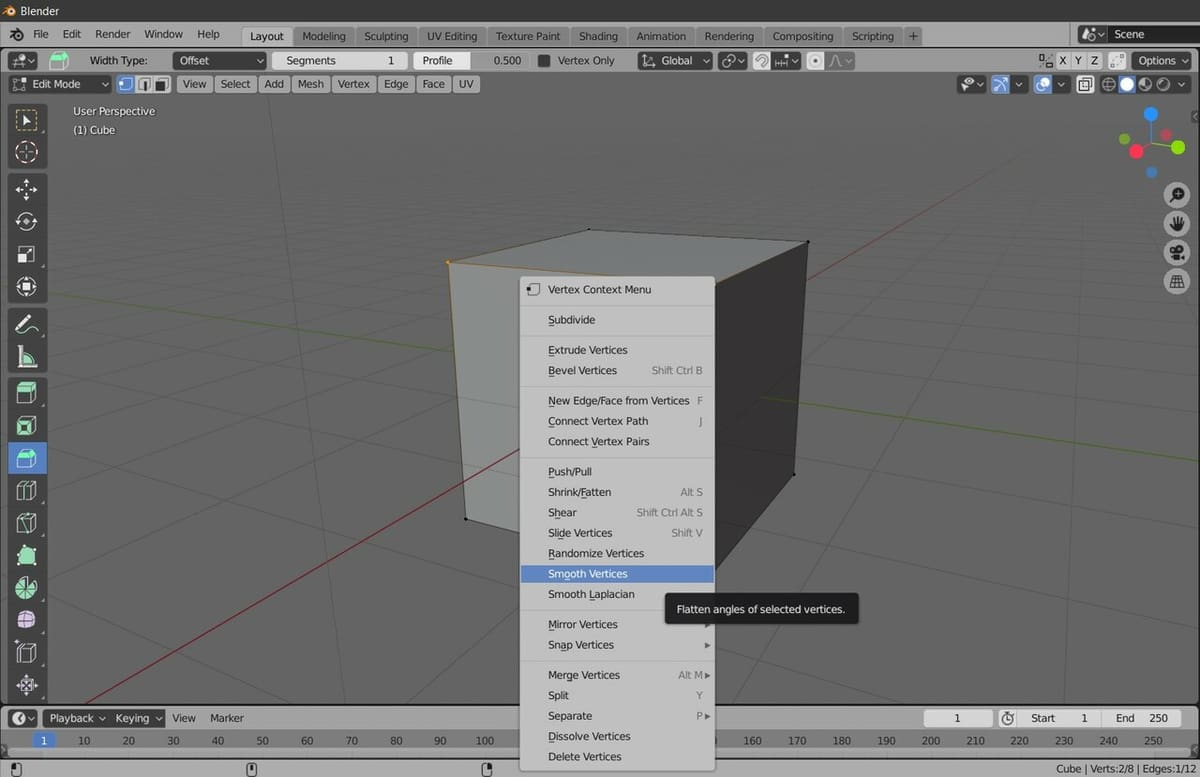The image size is (1200, 777).
Task: Toggle X axis mirror
Action: click(1062, 61)
